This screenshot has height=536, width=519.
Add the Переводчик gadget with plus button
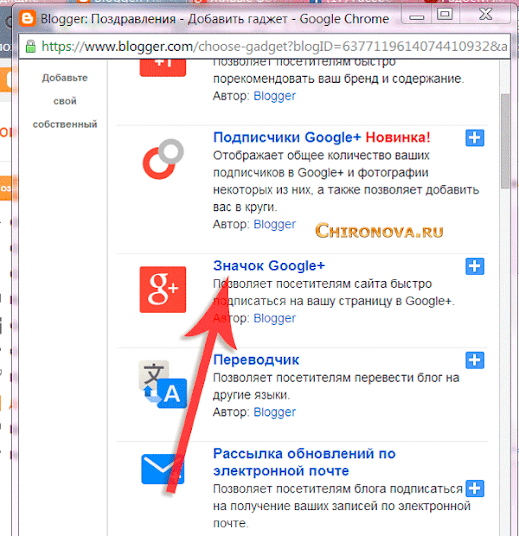coord(475,360)
